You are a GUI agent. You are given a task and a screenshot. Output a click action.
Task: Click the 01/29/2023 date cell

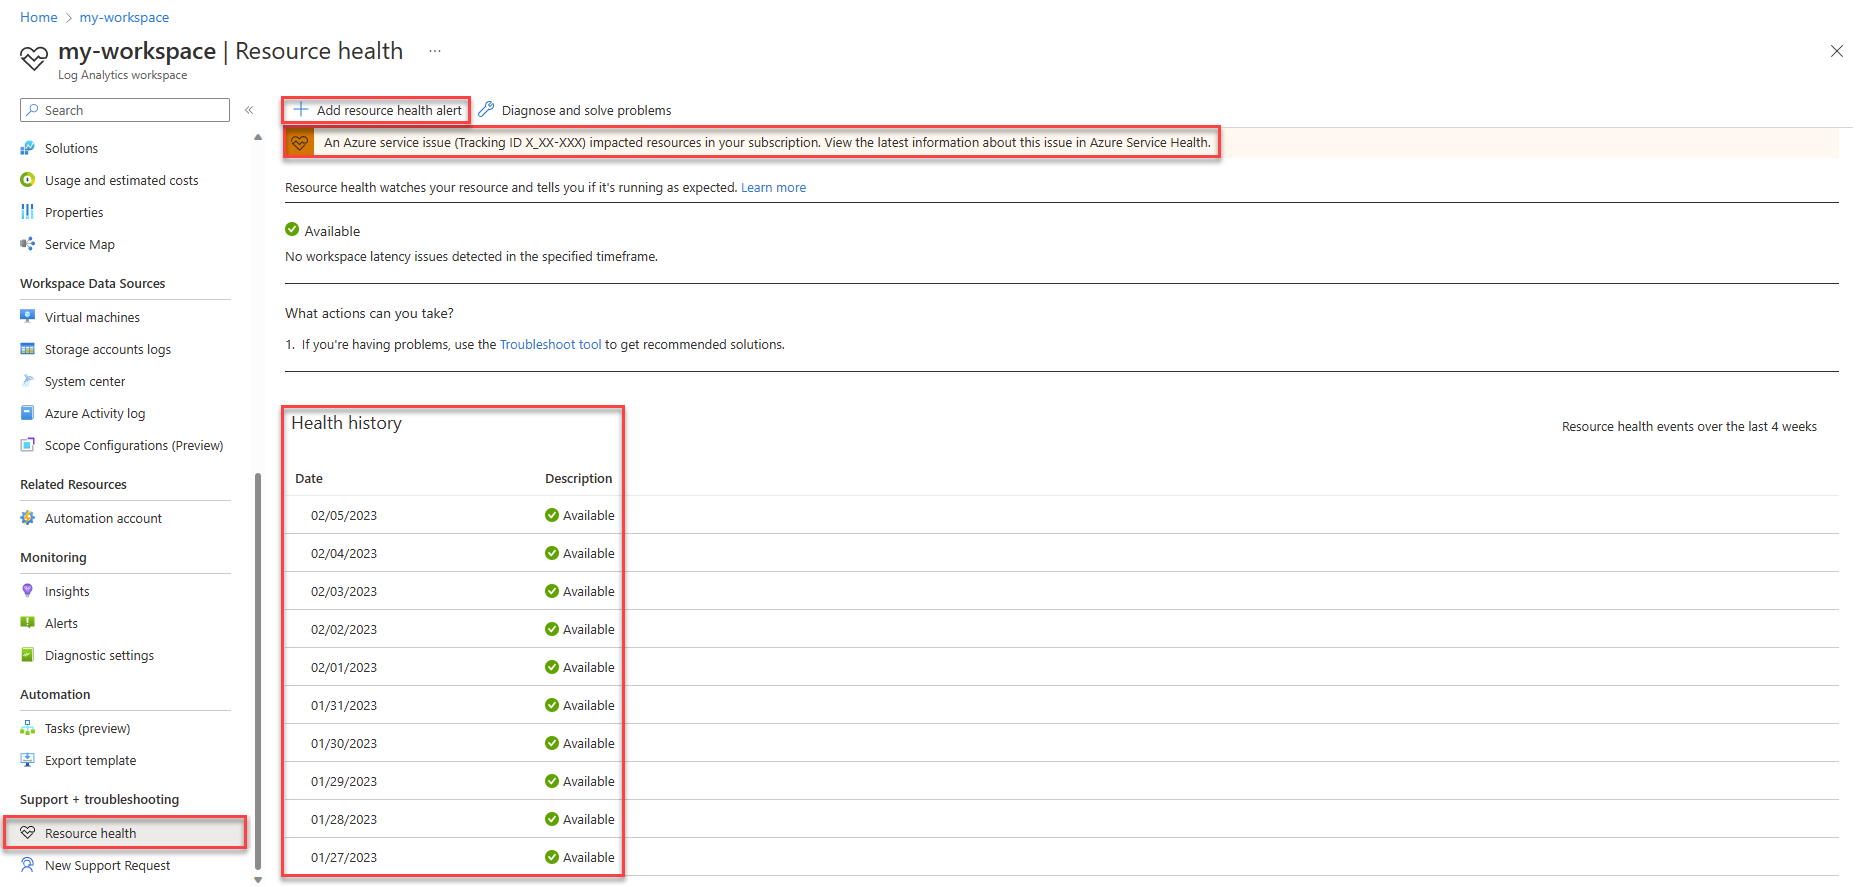click(344, 781)
